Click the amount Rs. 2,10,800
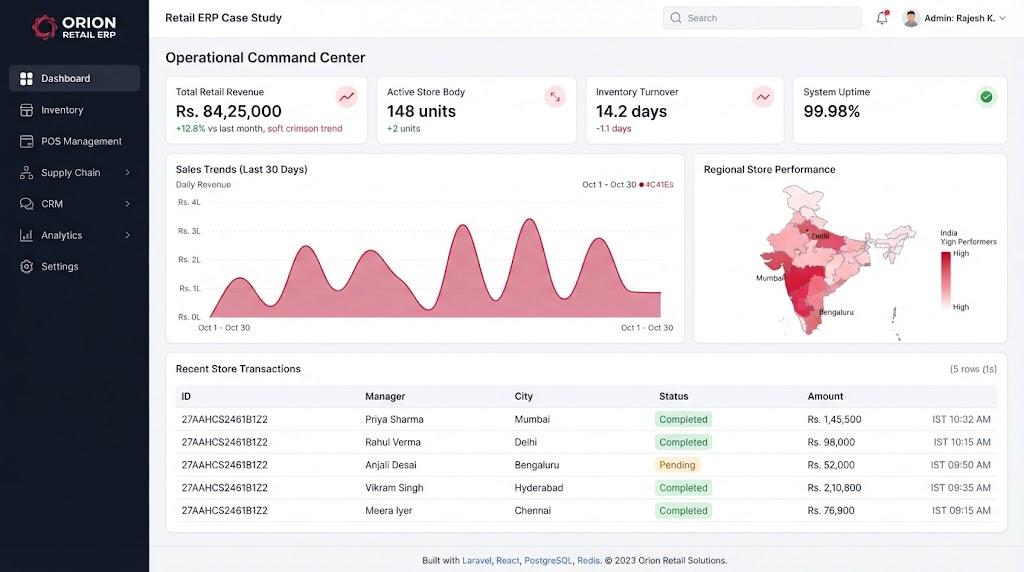This screenshot has height=572, width=1024. pyautogui.click(x=835, y=488)
